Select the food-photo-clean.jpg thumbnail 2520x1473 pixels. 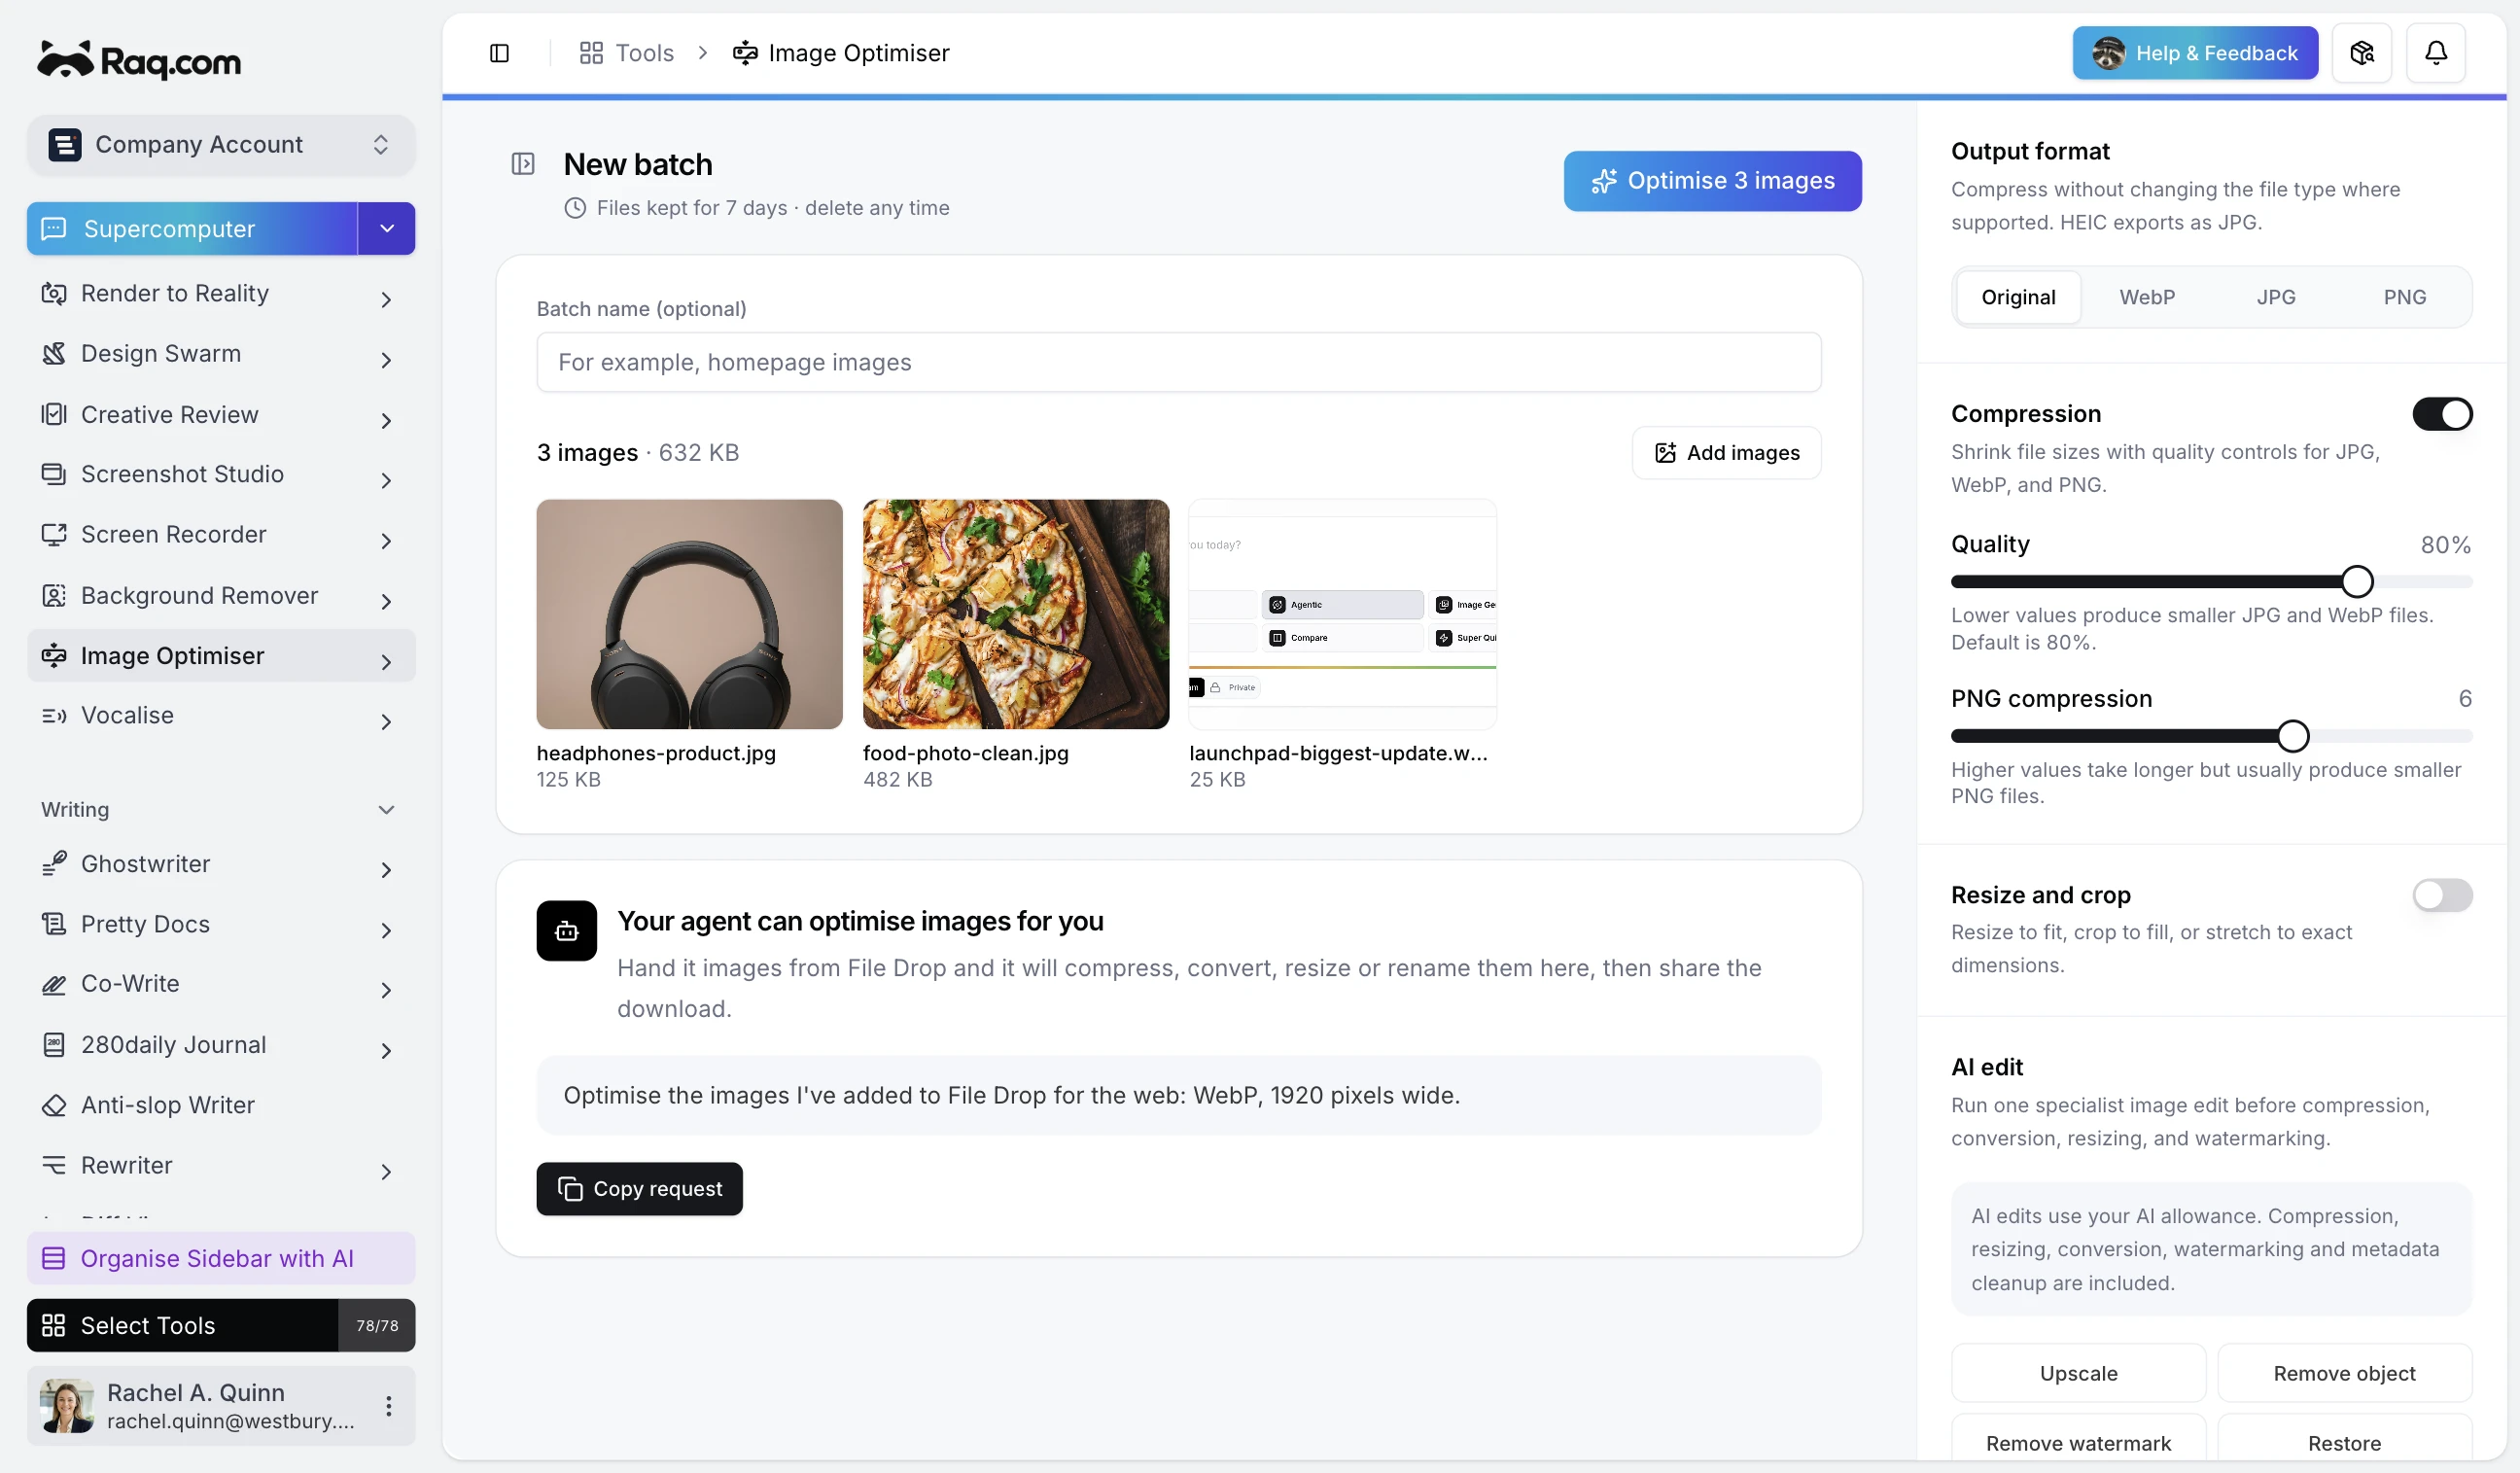coord(1015,614)
